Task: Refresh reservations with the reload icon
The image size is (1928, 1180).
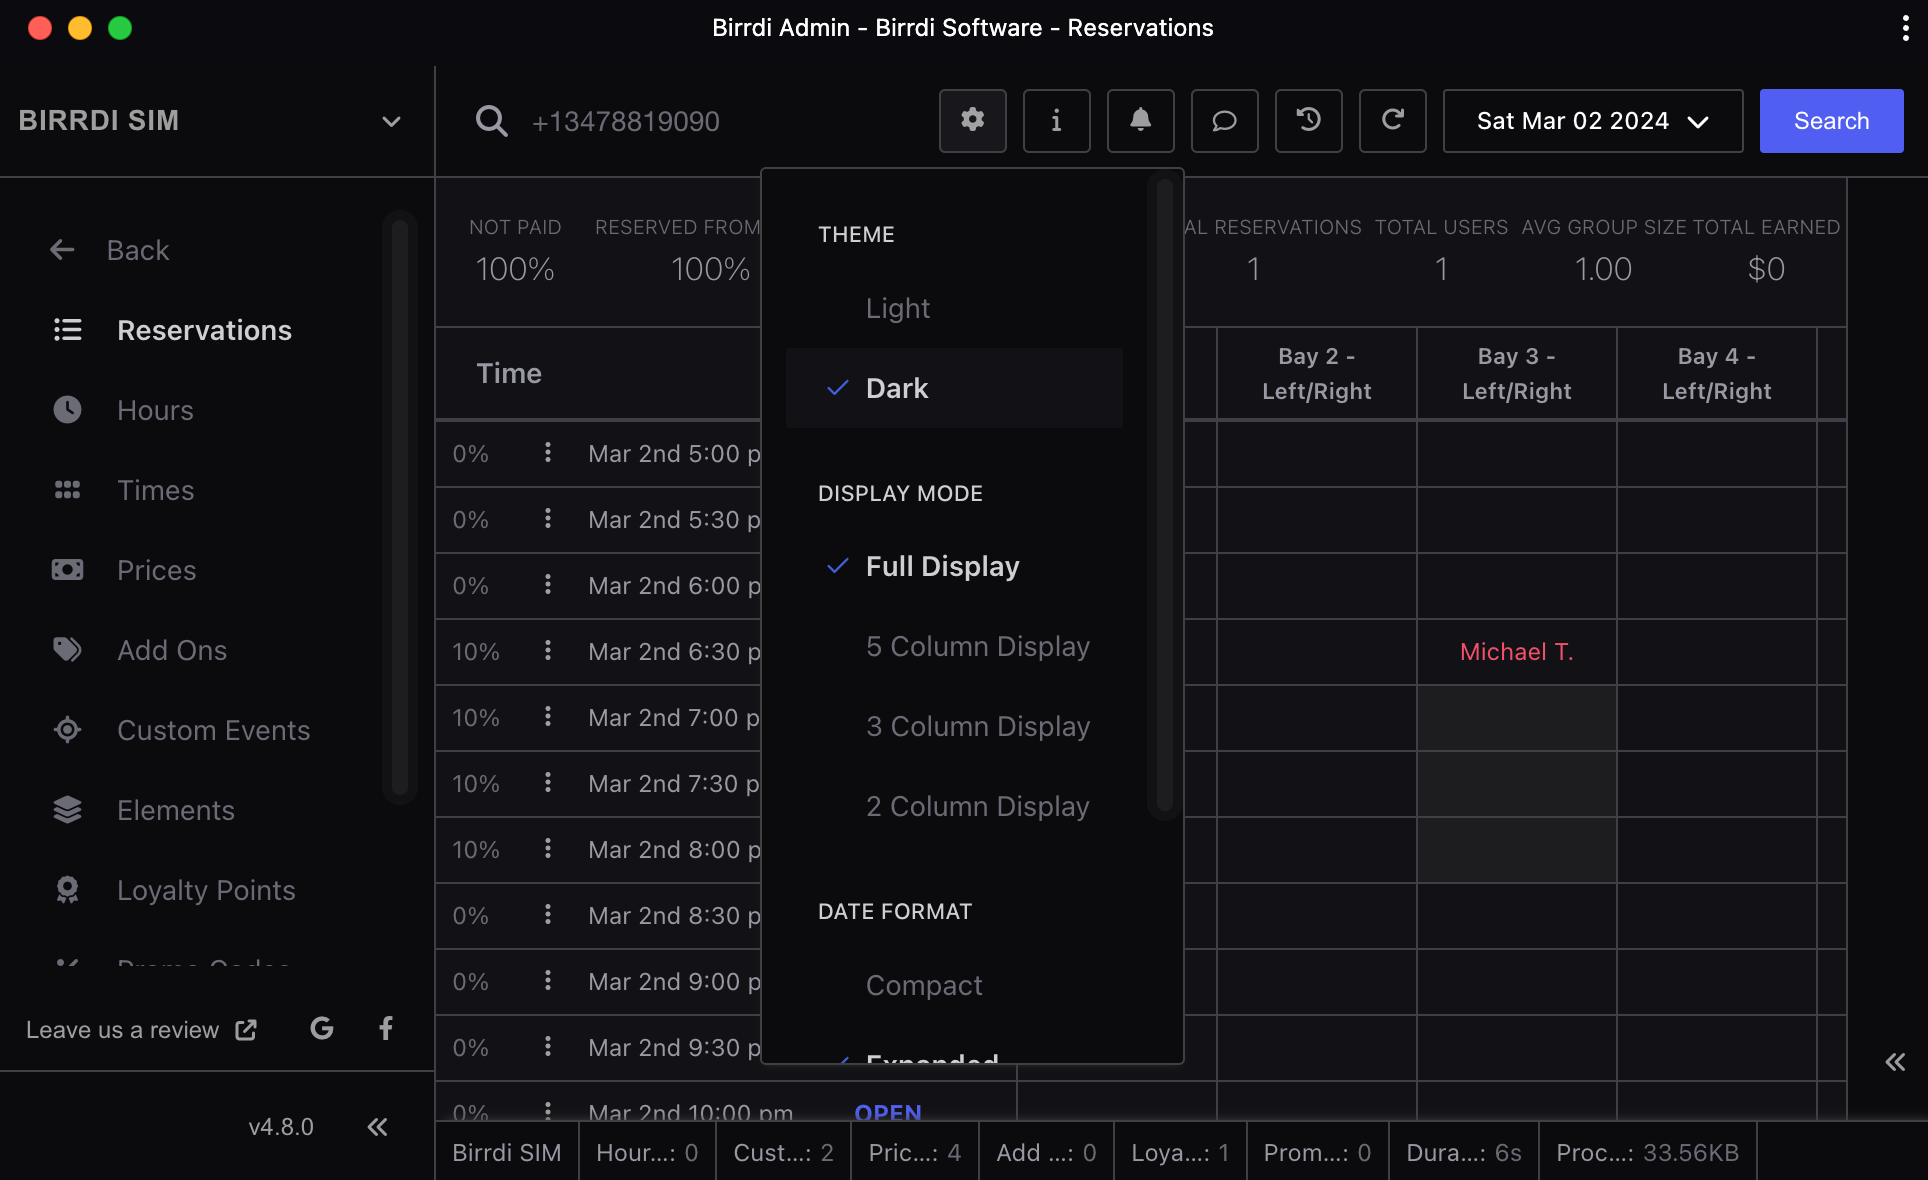Action: tap(1392, 121)
